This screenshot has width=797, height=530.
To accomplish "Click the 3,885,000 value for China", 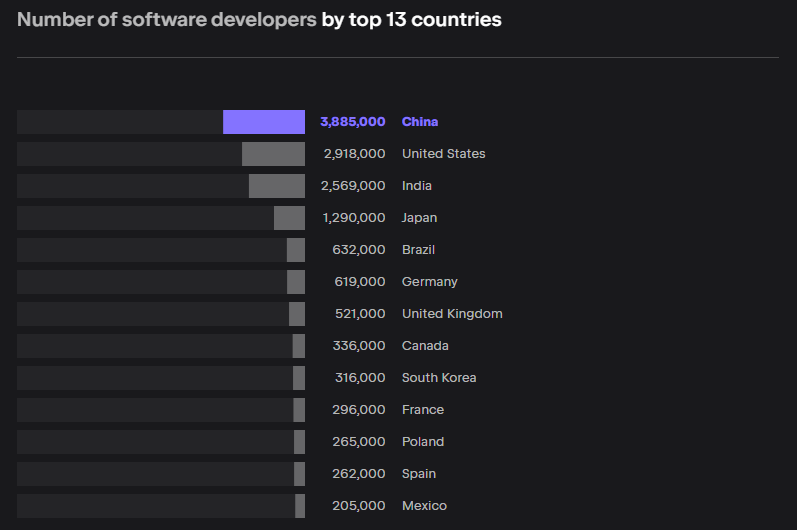I will [x=352, y=122].
